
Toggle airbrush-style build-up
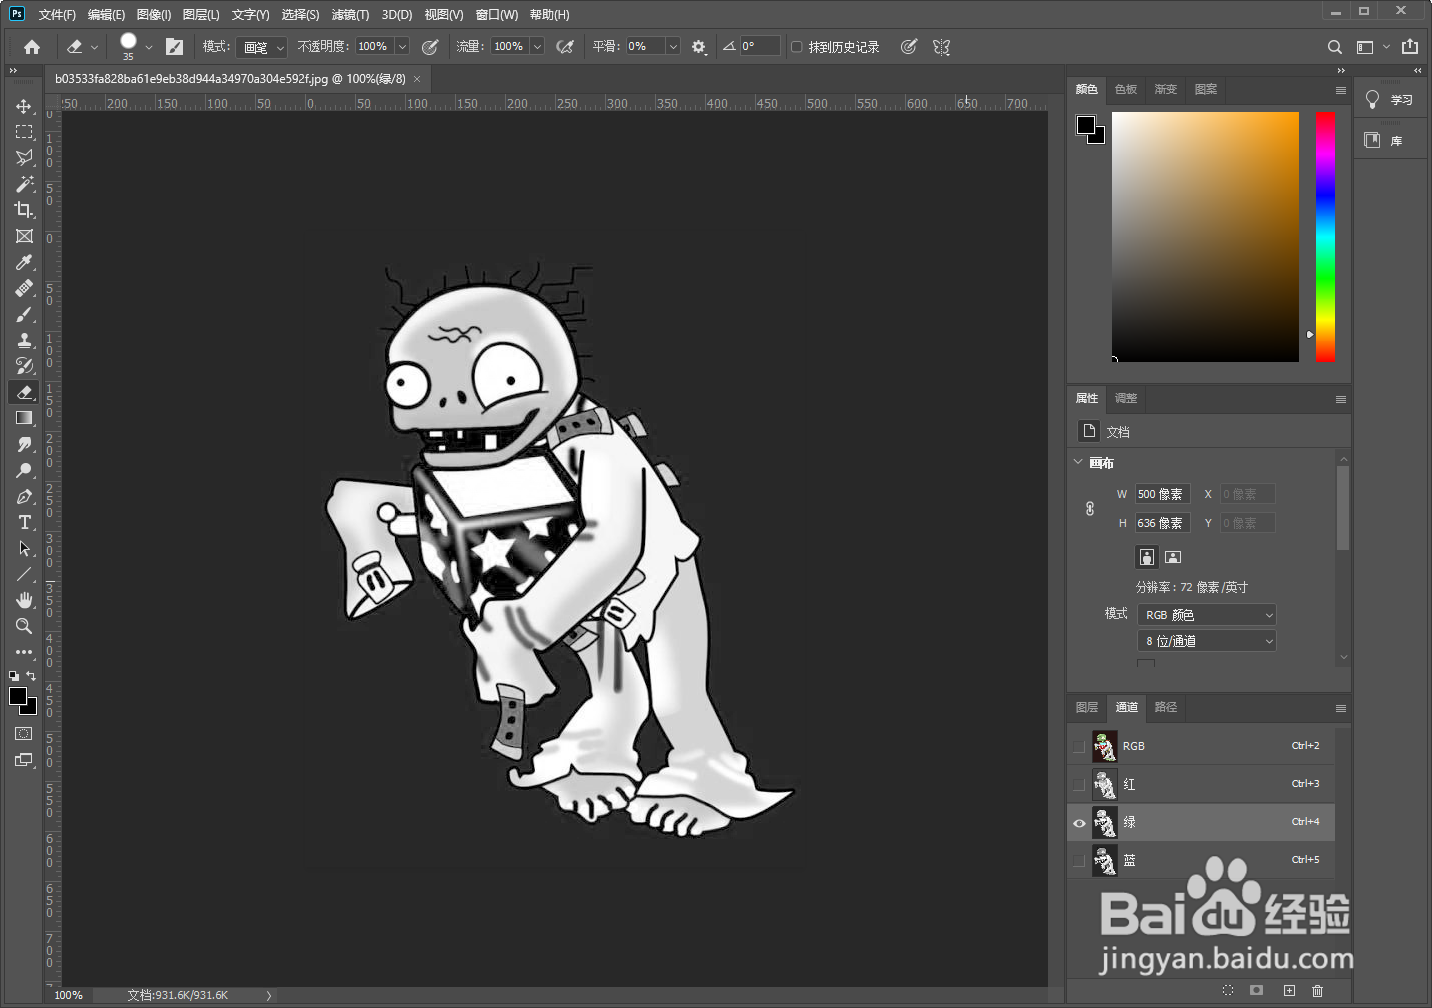565,47
